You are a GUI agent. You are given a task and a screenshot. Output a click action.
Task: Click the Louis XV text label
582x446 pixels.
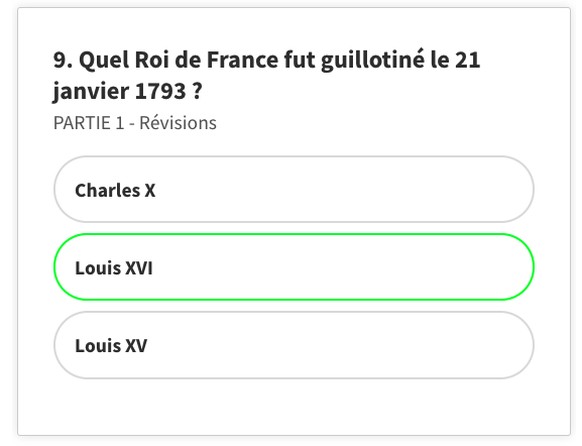[111, 346]
